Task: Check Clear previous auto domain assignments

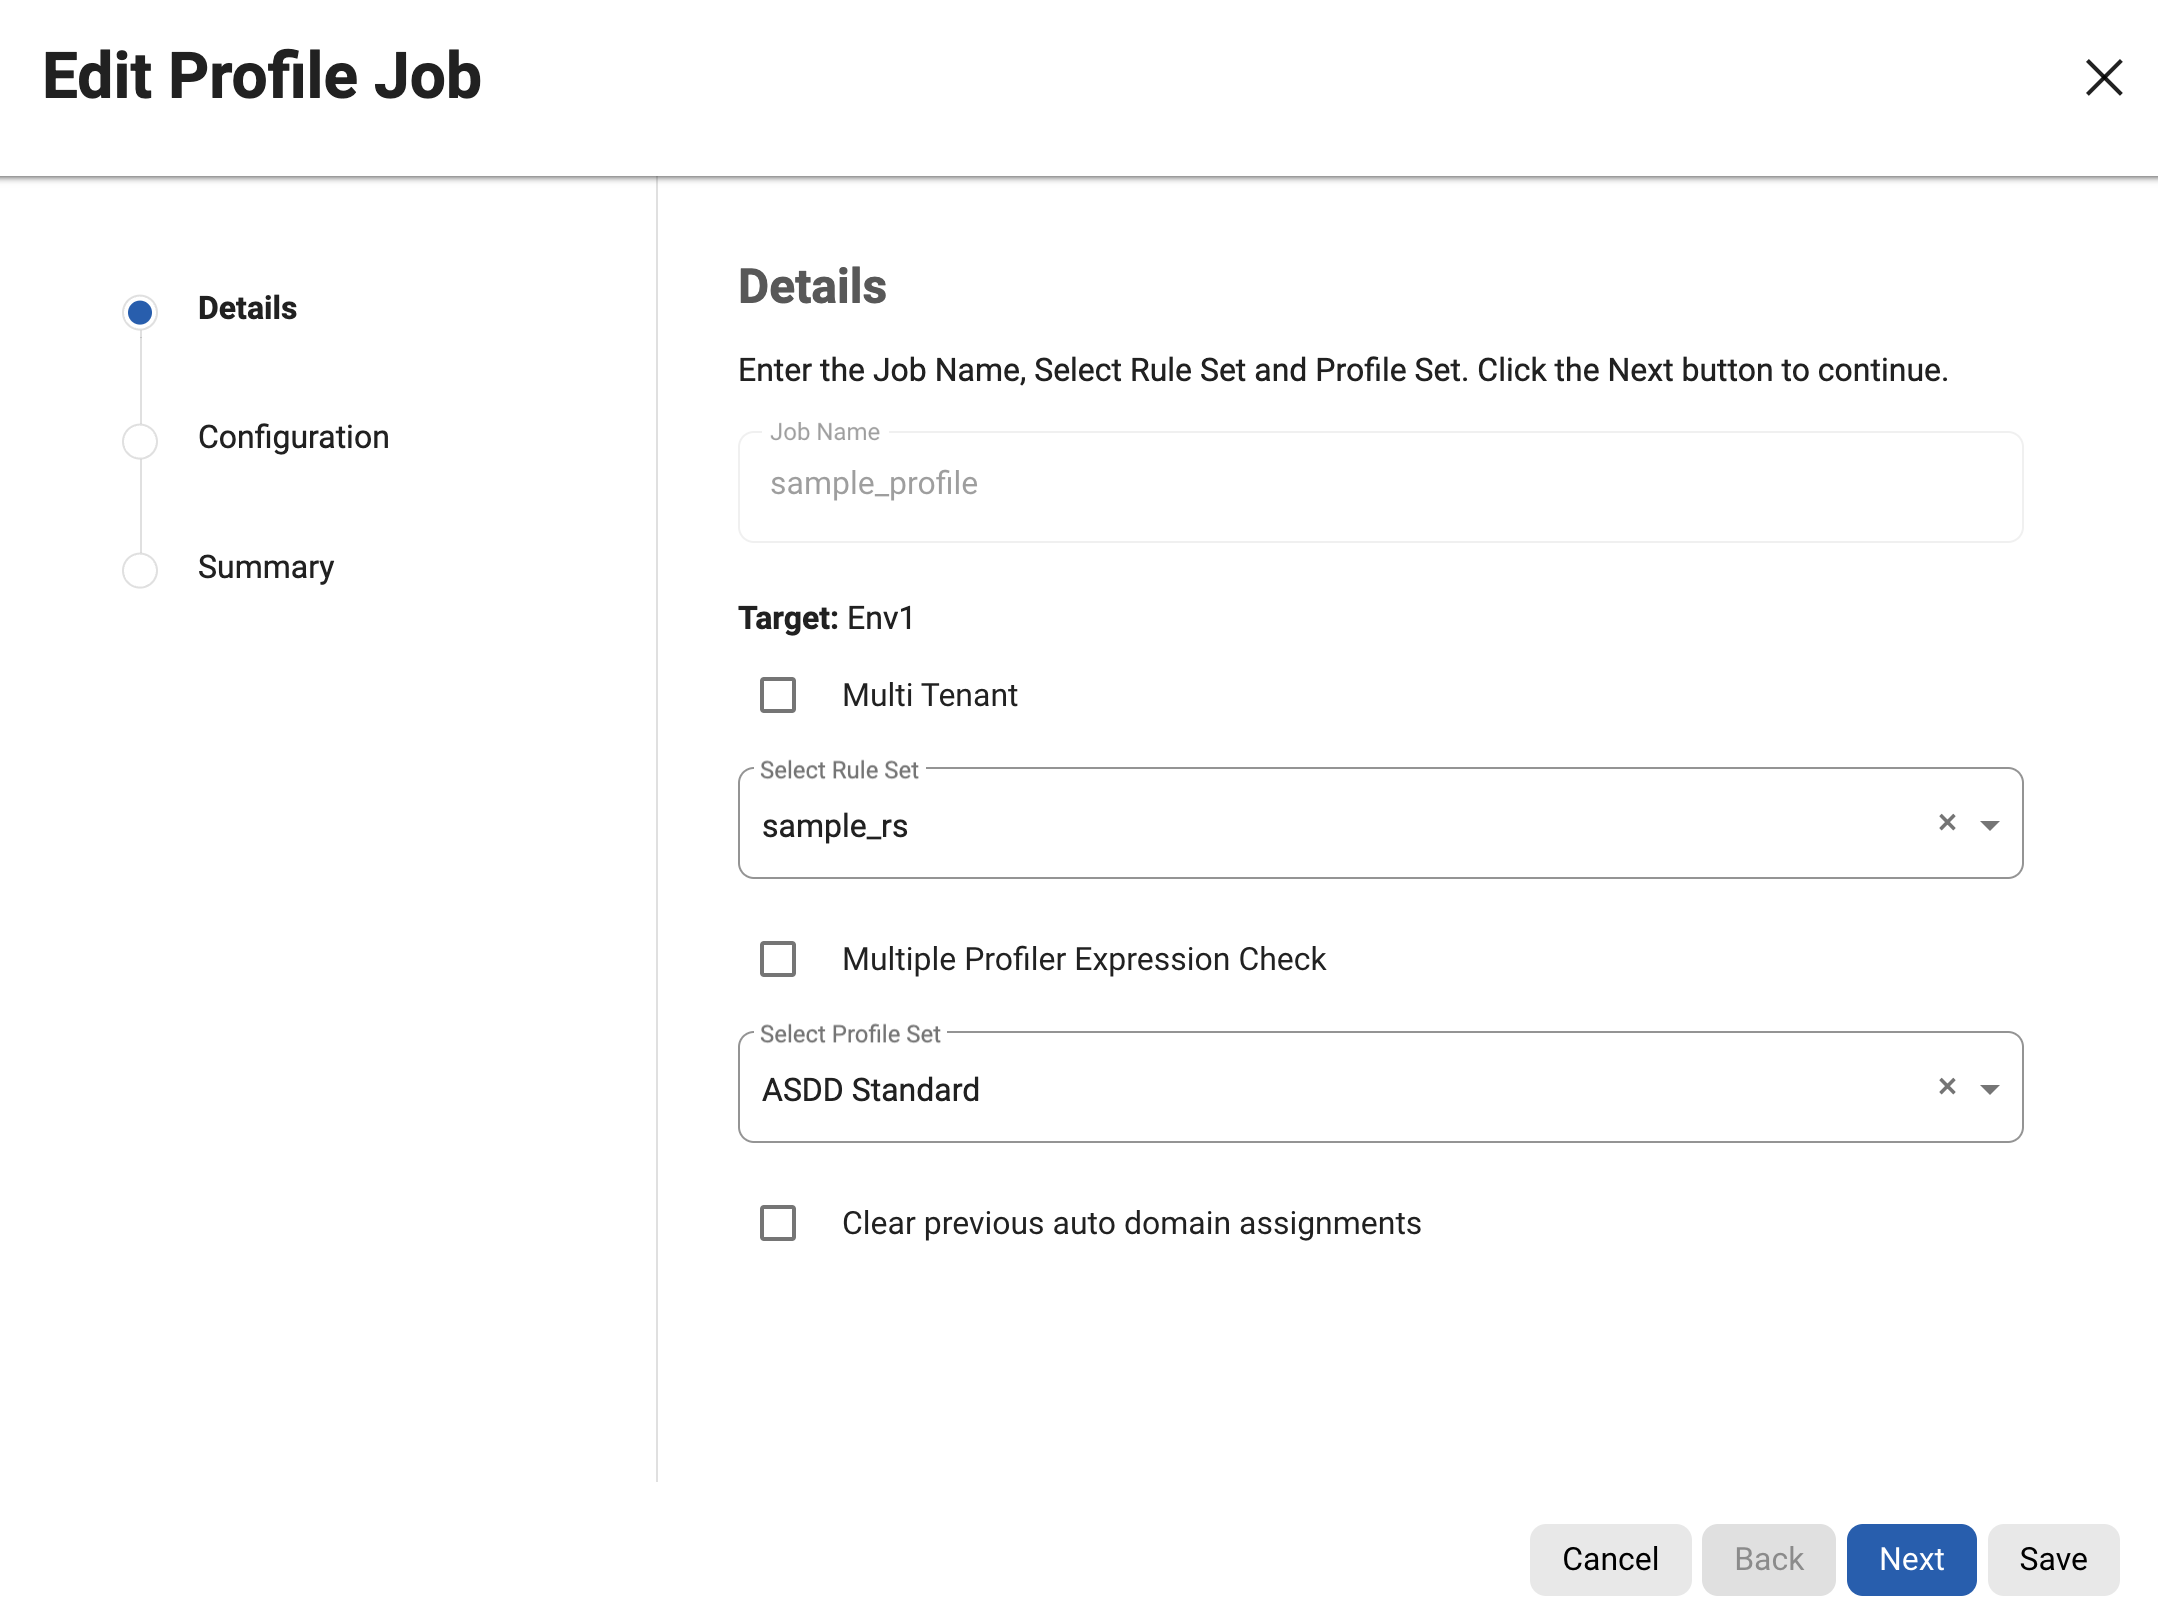Action: [777, 1223]
